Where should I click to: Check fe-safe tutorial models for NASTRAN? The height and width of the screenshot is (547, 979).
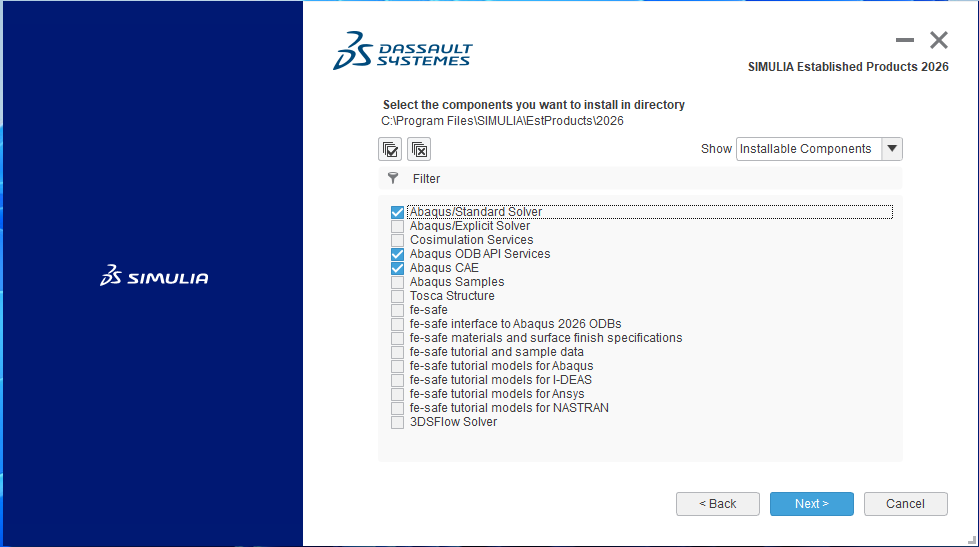pyautogui.click(x=397, y=408)
